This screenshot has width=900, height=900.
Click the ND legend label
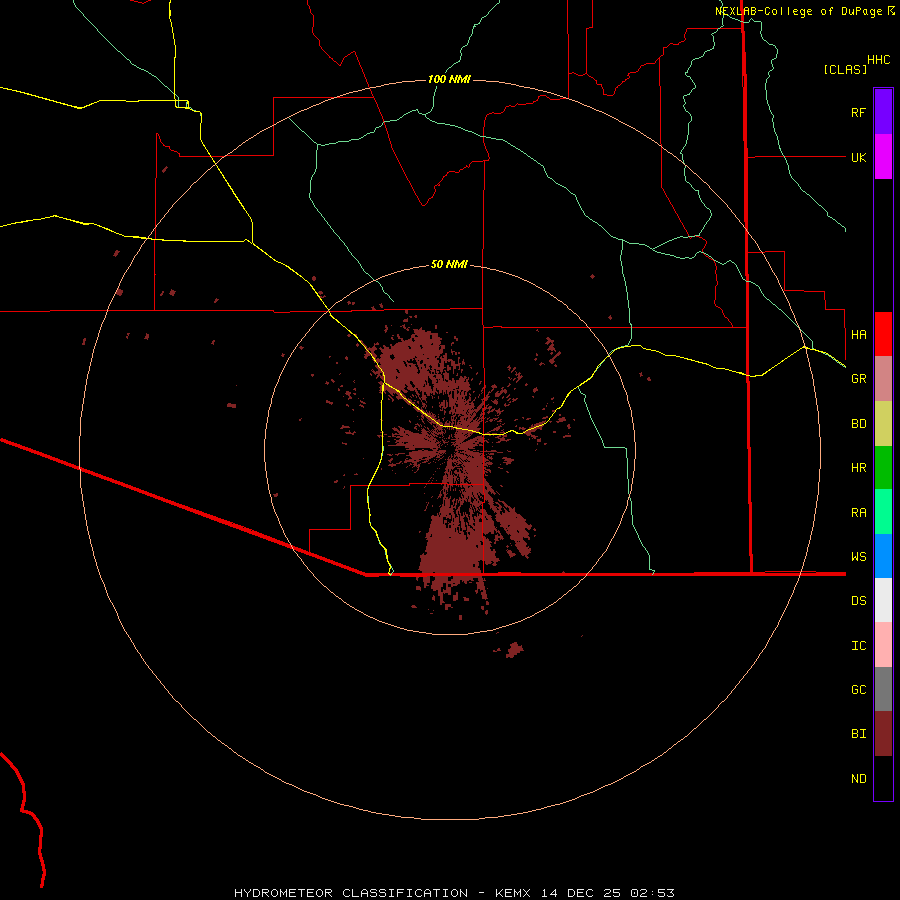tap(858, 779)
